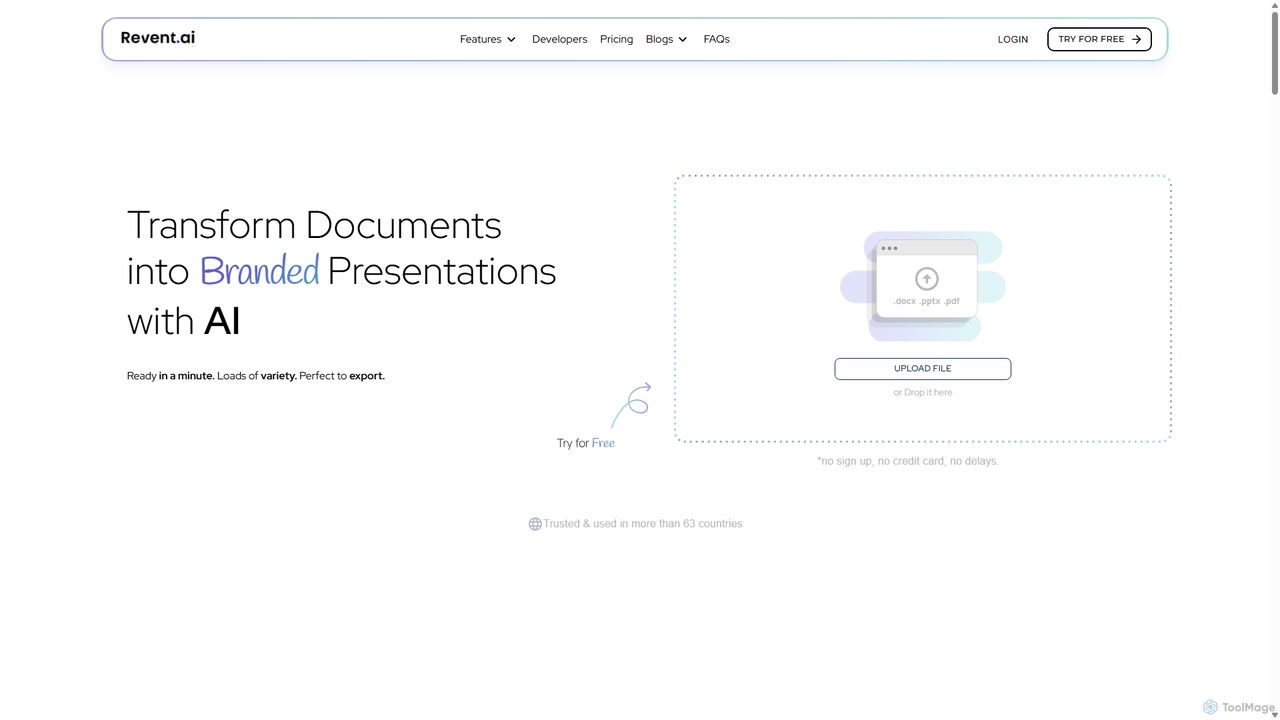Go to the Pricing page
The height and width of the screenshot is (720, 1280).
pyautogui.click(x=616, y=39)
